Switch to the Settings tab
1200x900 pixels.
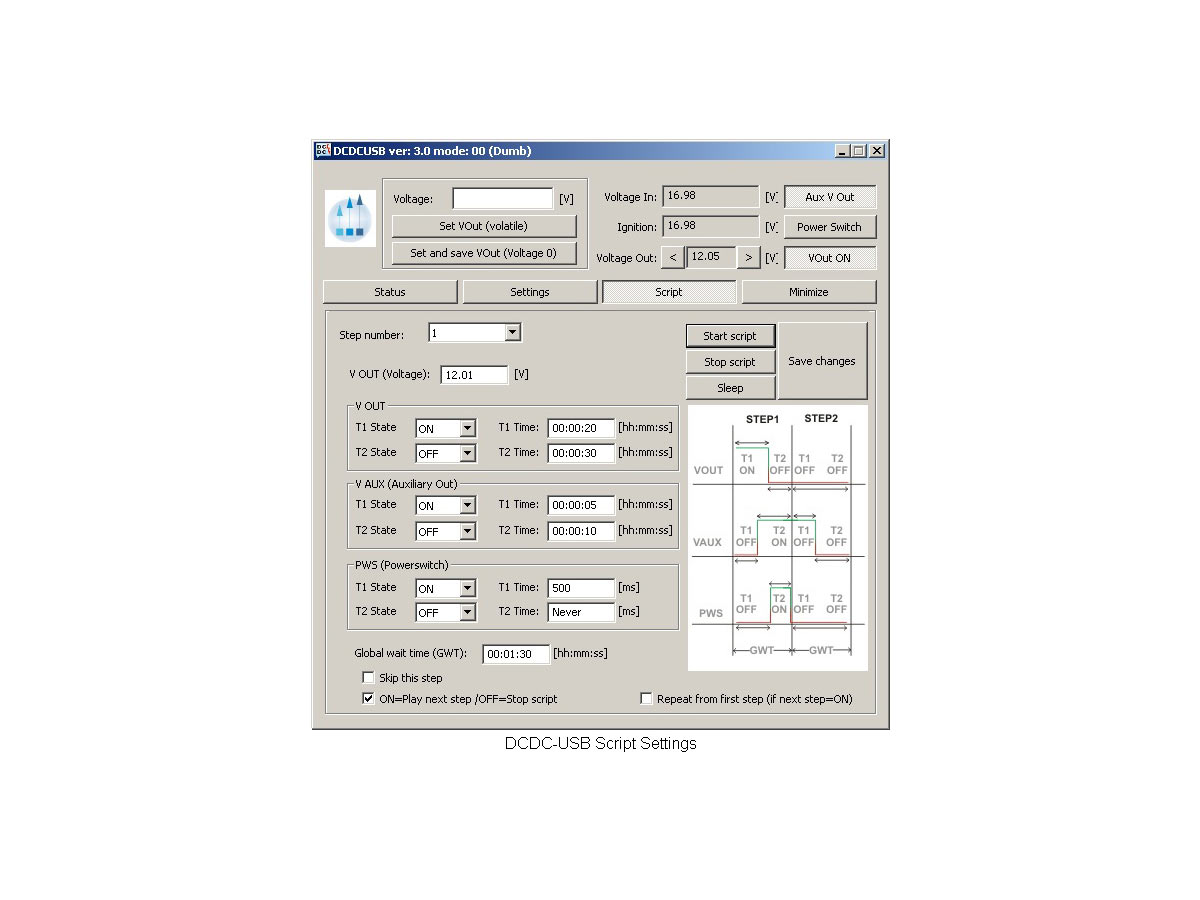pos(530,292)
